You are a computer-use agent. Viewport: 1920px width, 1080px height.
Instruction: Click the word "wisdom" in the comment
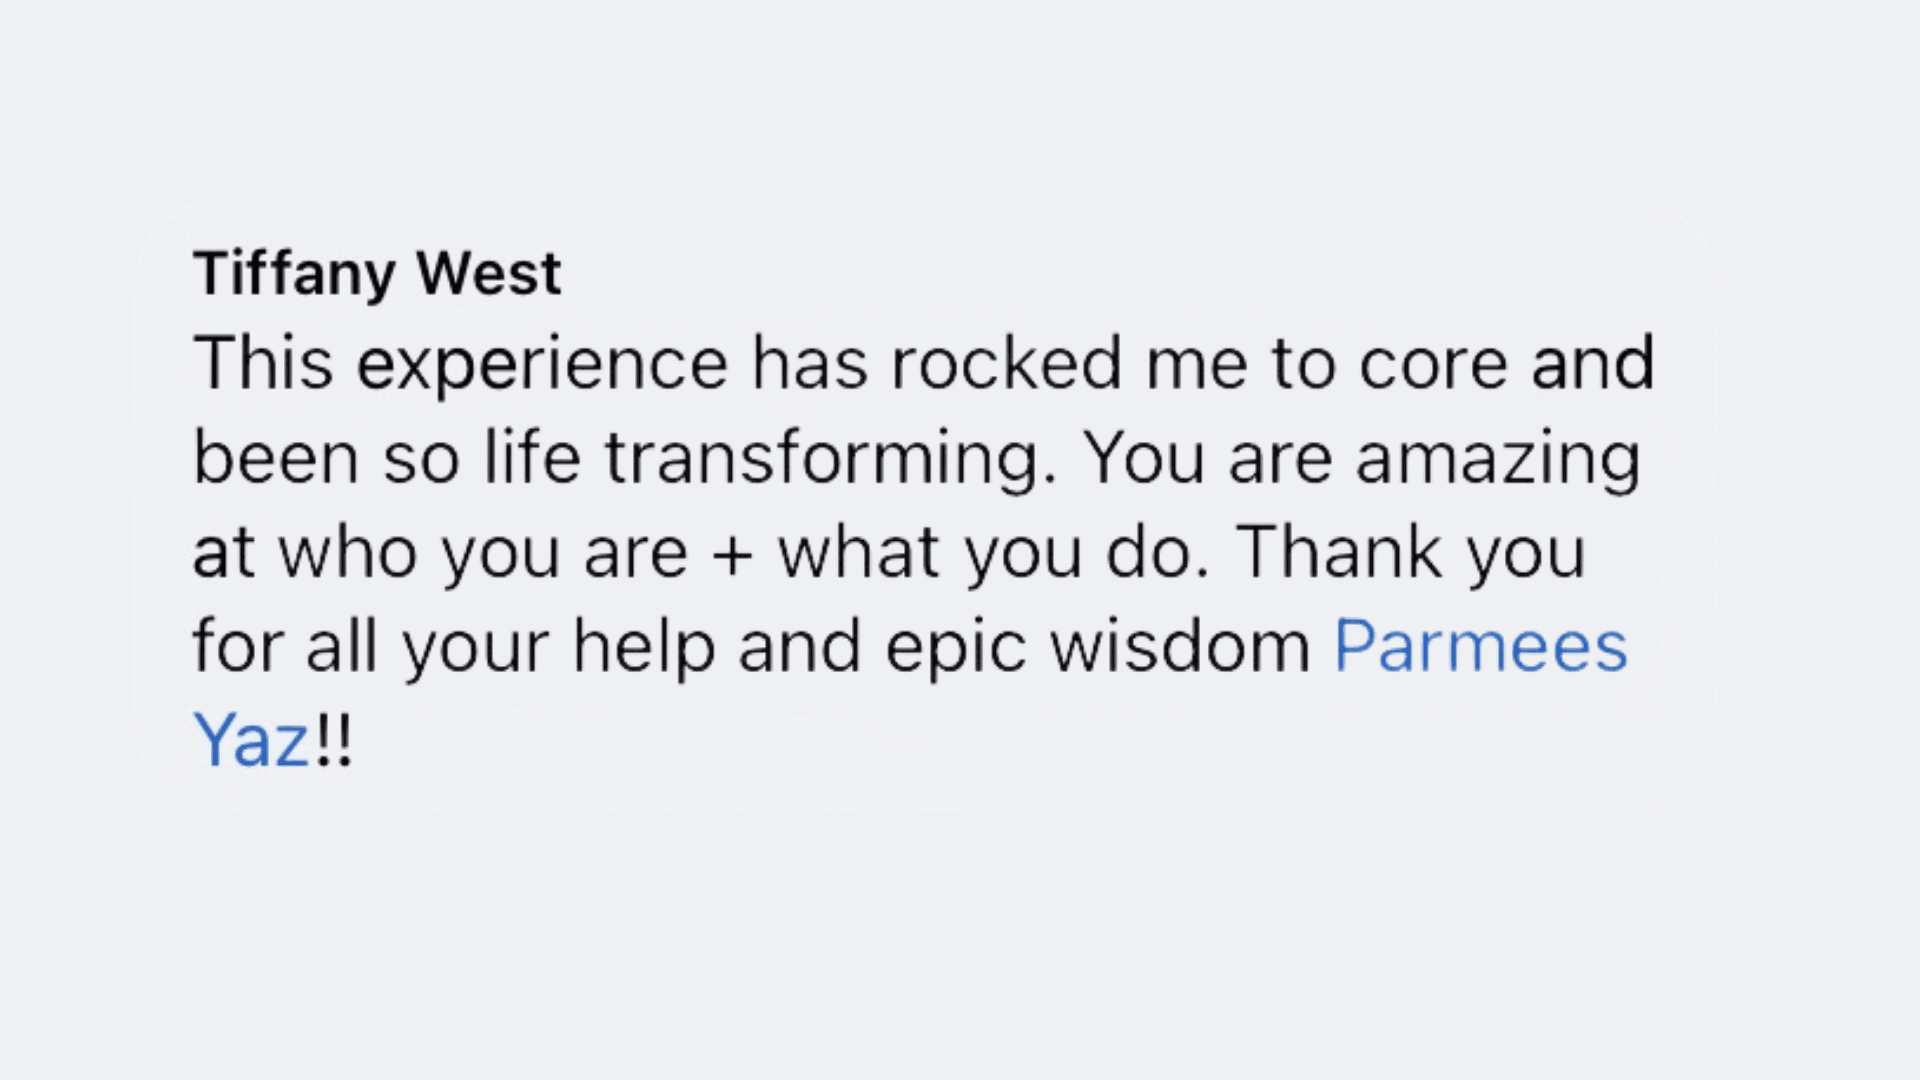pos(1179,647)
